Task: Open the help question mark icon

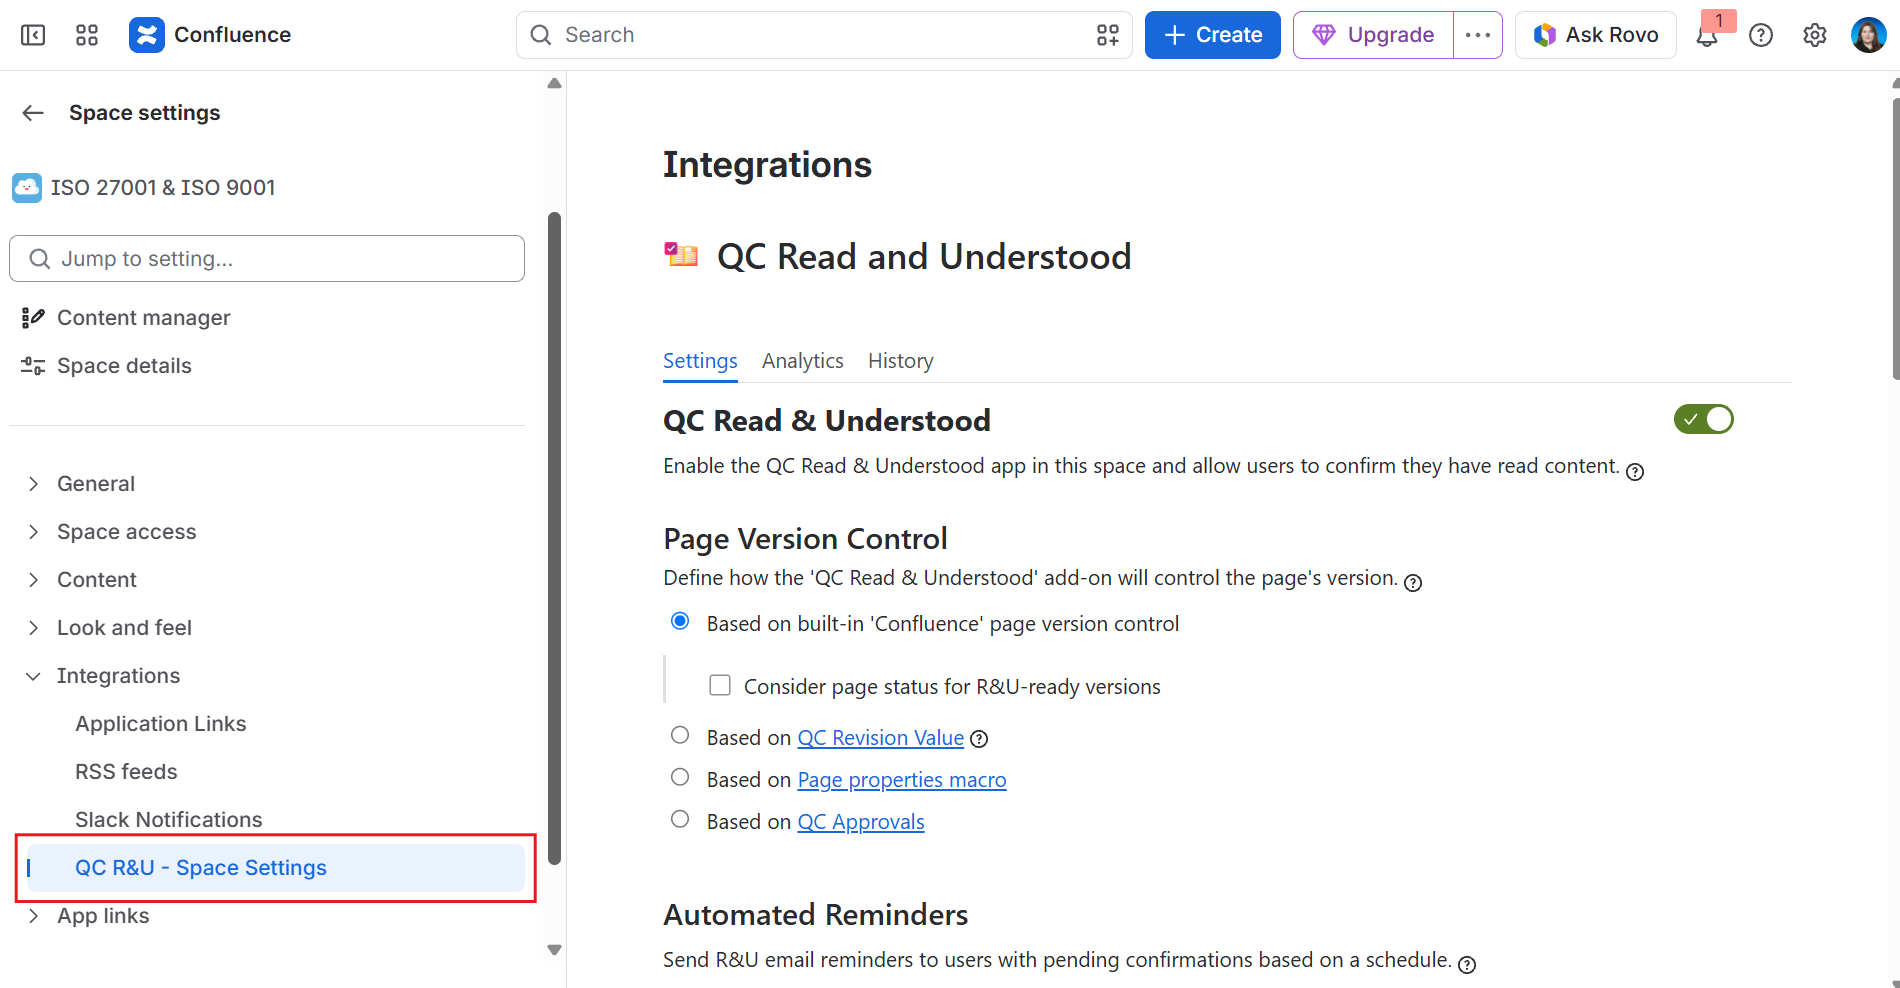Action: pyautogui.click(x=1761, y=35)
